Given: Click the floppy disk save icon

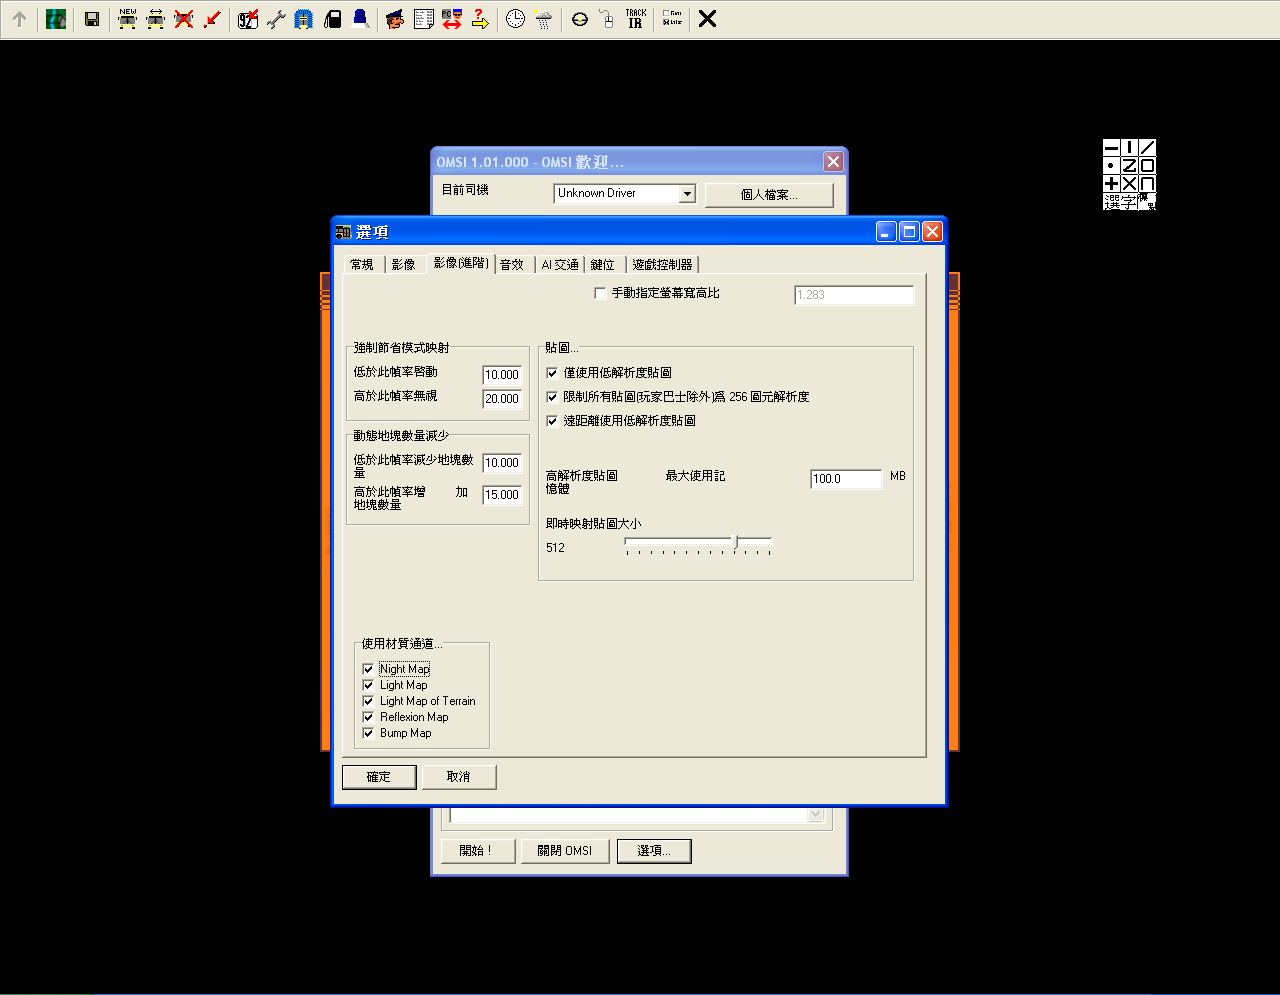Looking at the screenshot, I should 92,19.
